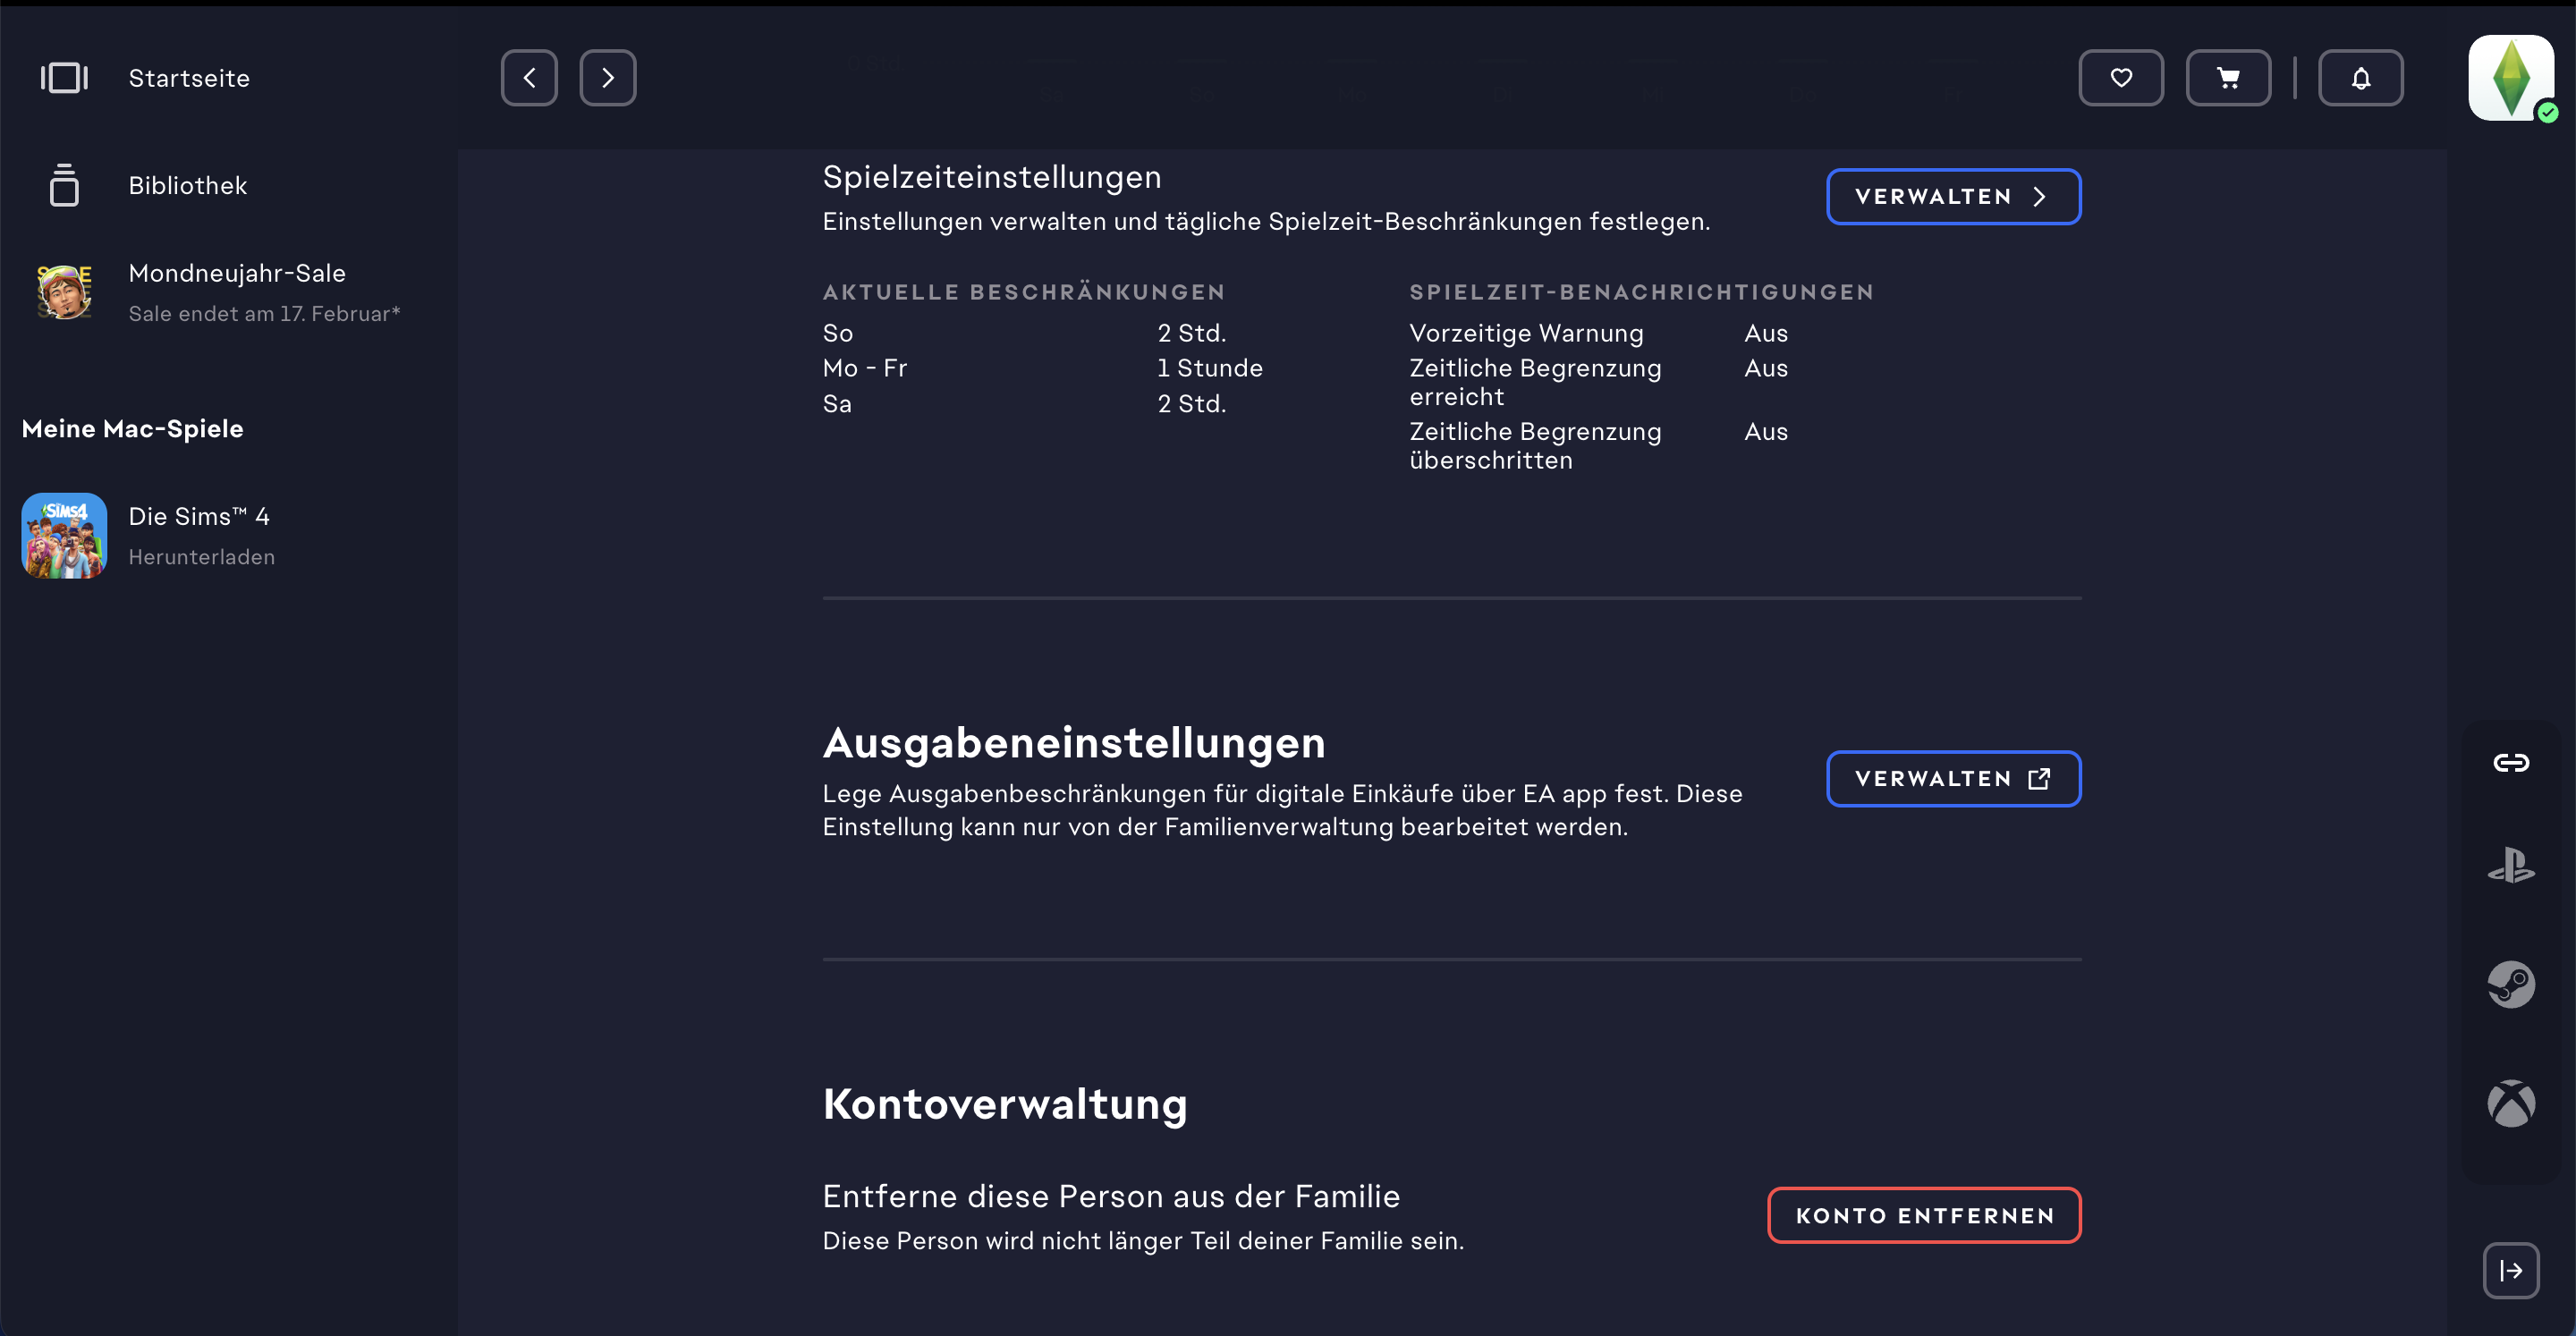Open notifications bell
Screen dimensions: 2576x1336
pyautogui.click(x=2360, y=78)
